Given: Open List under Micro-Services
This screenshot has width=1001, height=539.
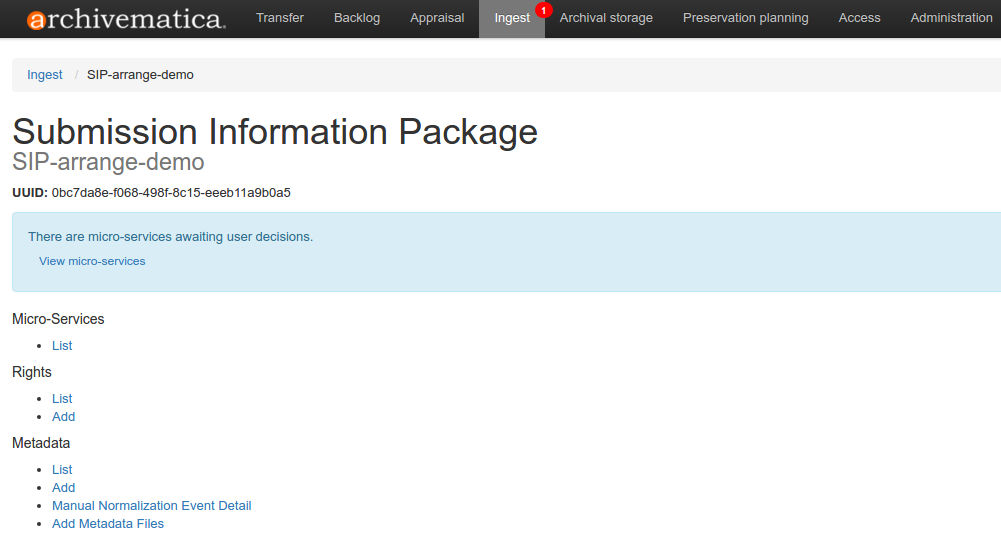Looking at the screenshot, I should [62, 346].
